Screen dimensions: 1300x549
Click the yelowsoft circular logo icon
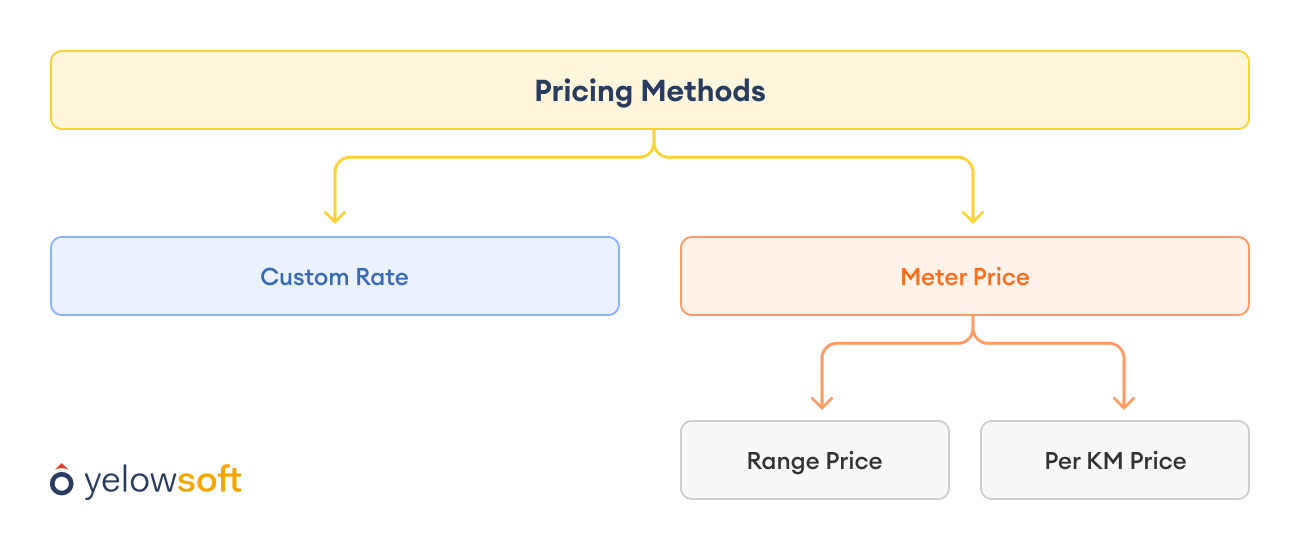pos(62,483)
